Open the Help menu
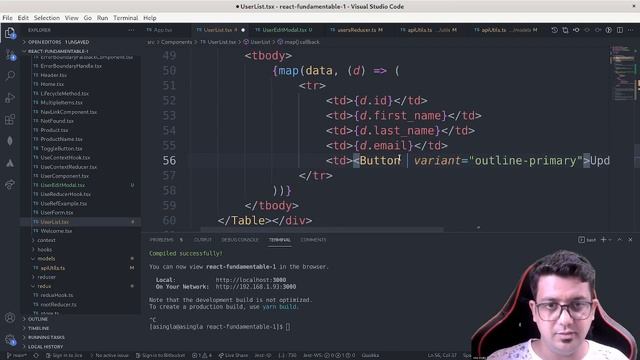Image resolution: width=640 pixels, height=360 pixels. (150, 18)
